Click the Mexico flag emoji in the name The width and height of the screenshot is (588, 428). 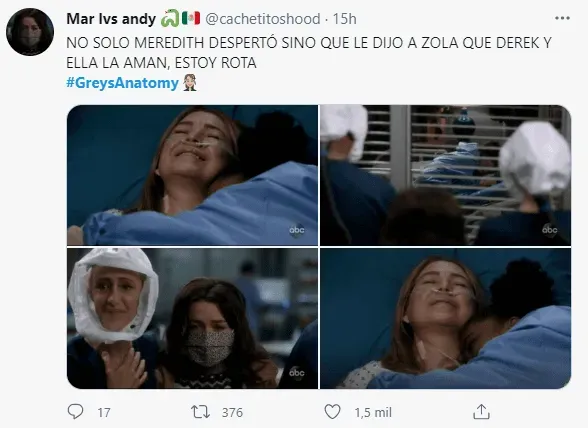click(191, 18)
